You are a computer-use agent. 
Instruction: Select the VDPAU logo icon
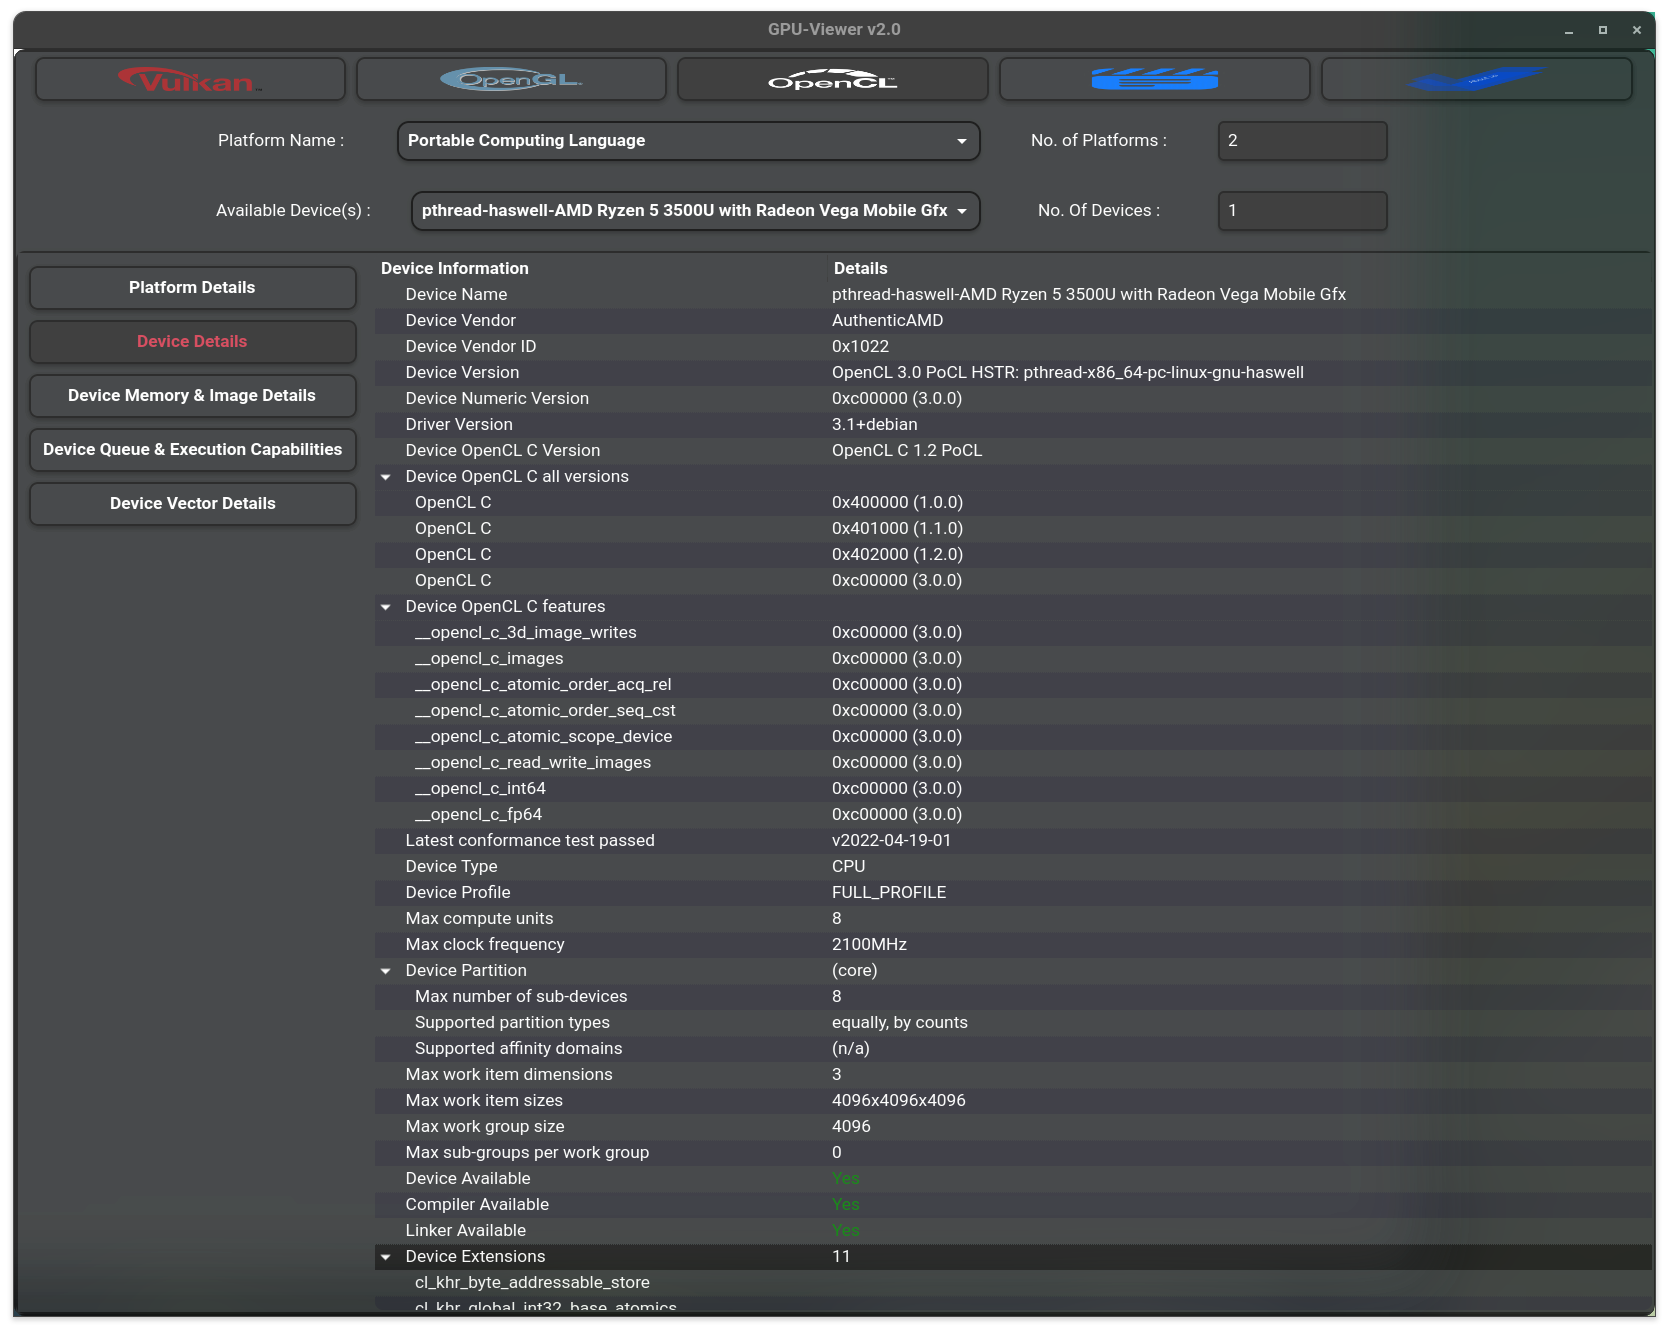(1476, 79)
